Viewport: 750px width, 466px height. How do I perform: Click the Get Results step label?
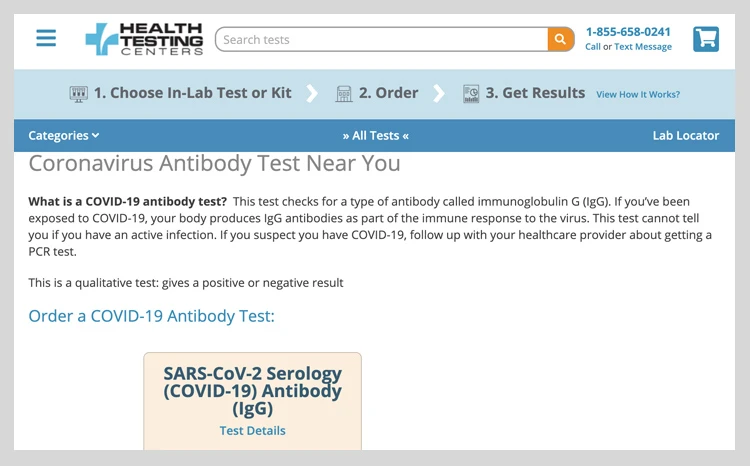(x=535, y=93)
